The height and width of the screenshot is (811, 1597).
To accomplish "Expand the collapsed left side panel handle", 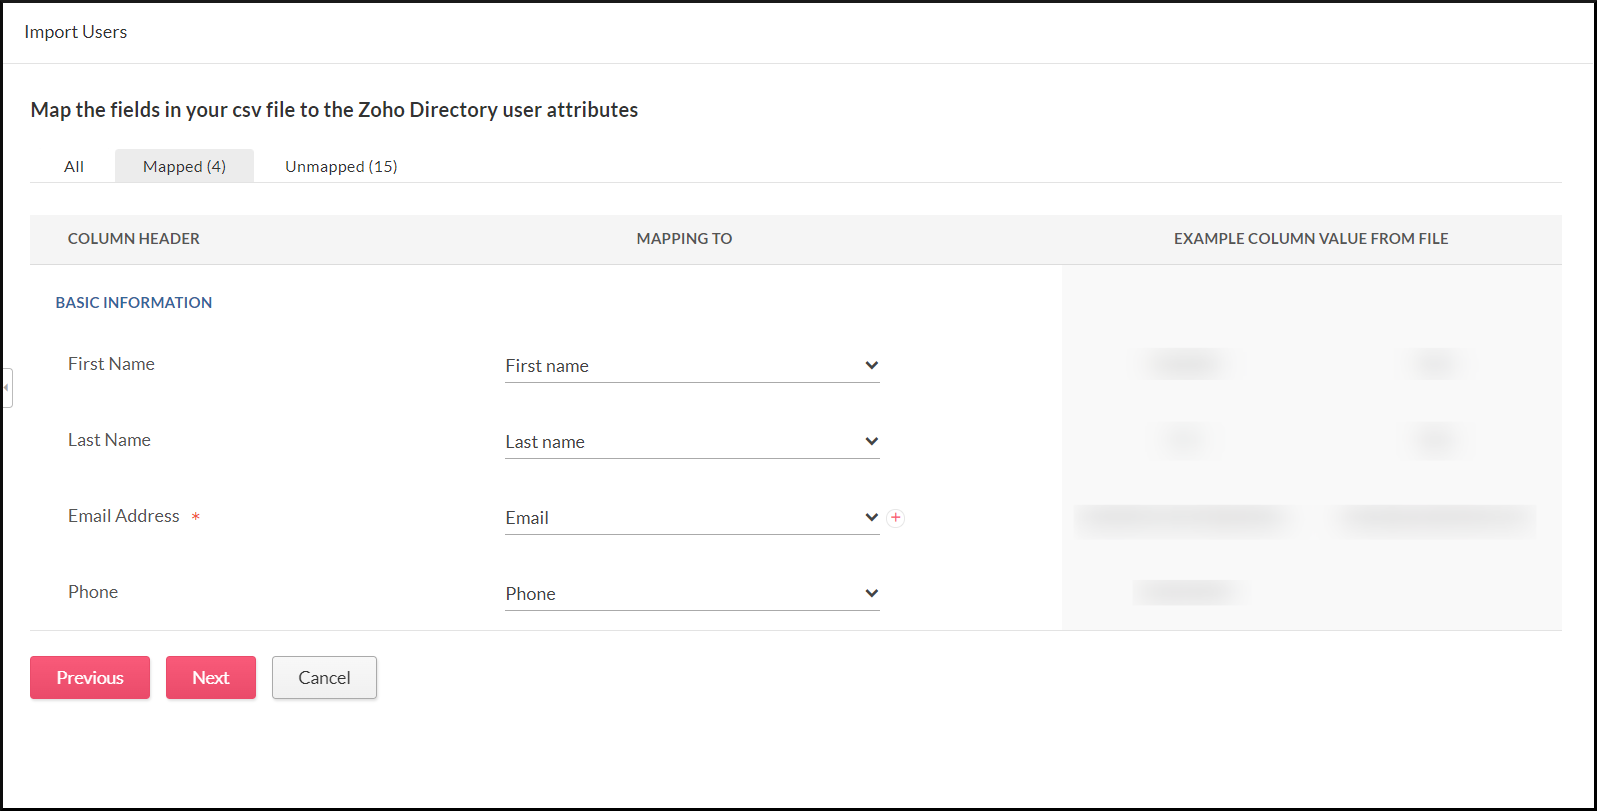I will coord(6,388).
